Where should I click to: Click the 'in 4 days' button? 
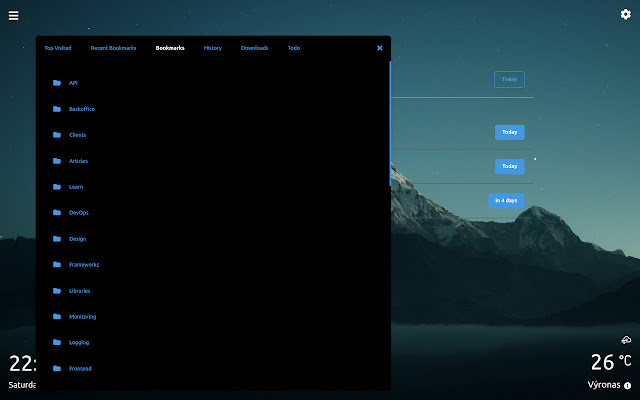click(506, 200)
